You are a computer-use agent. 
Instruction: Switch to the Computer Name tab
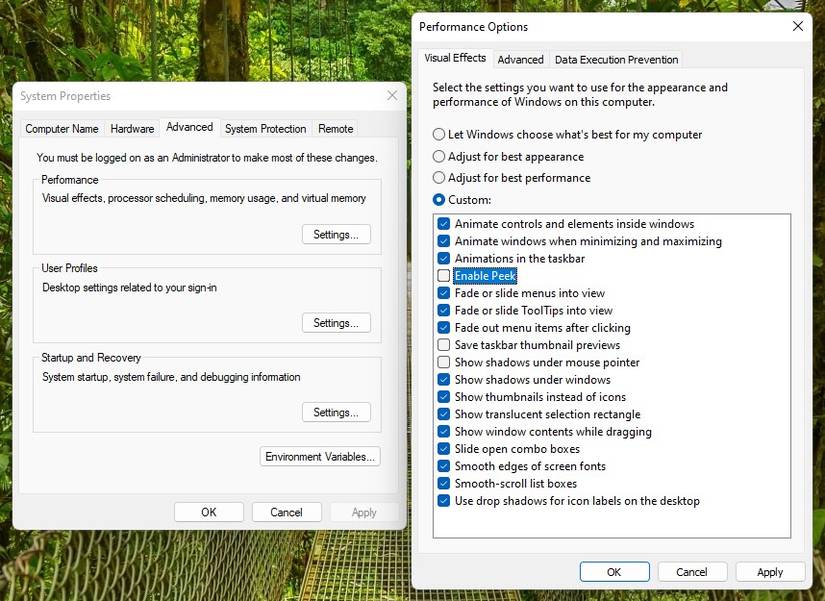click(62, 129)
